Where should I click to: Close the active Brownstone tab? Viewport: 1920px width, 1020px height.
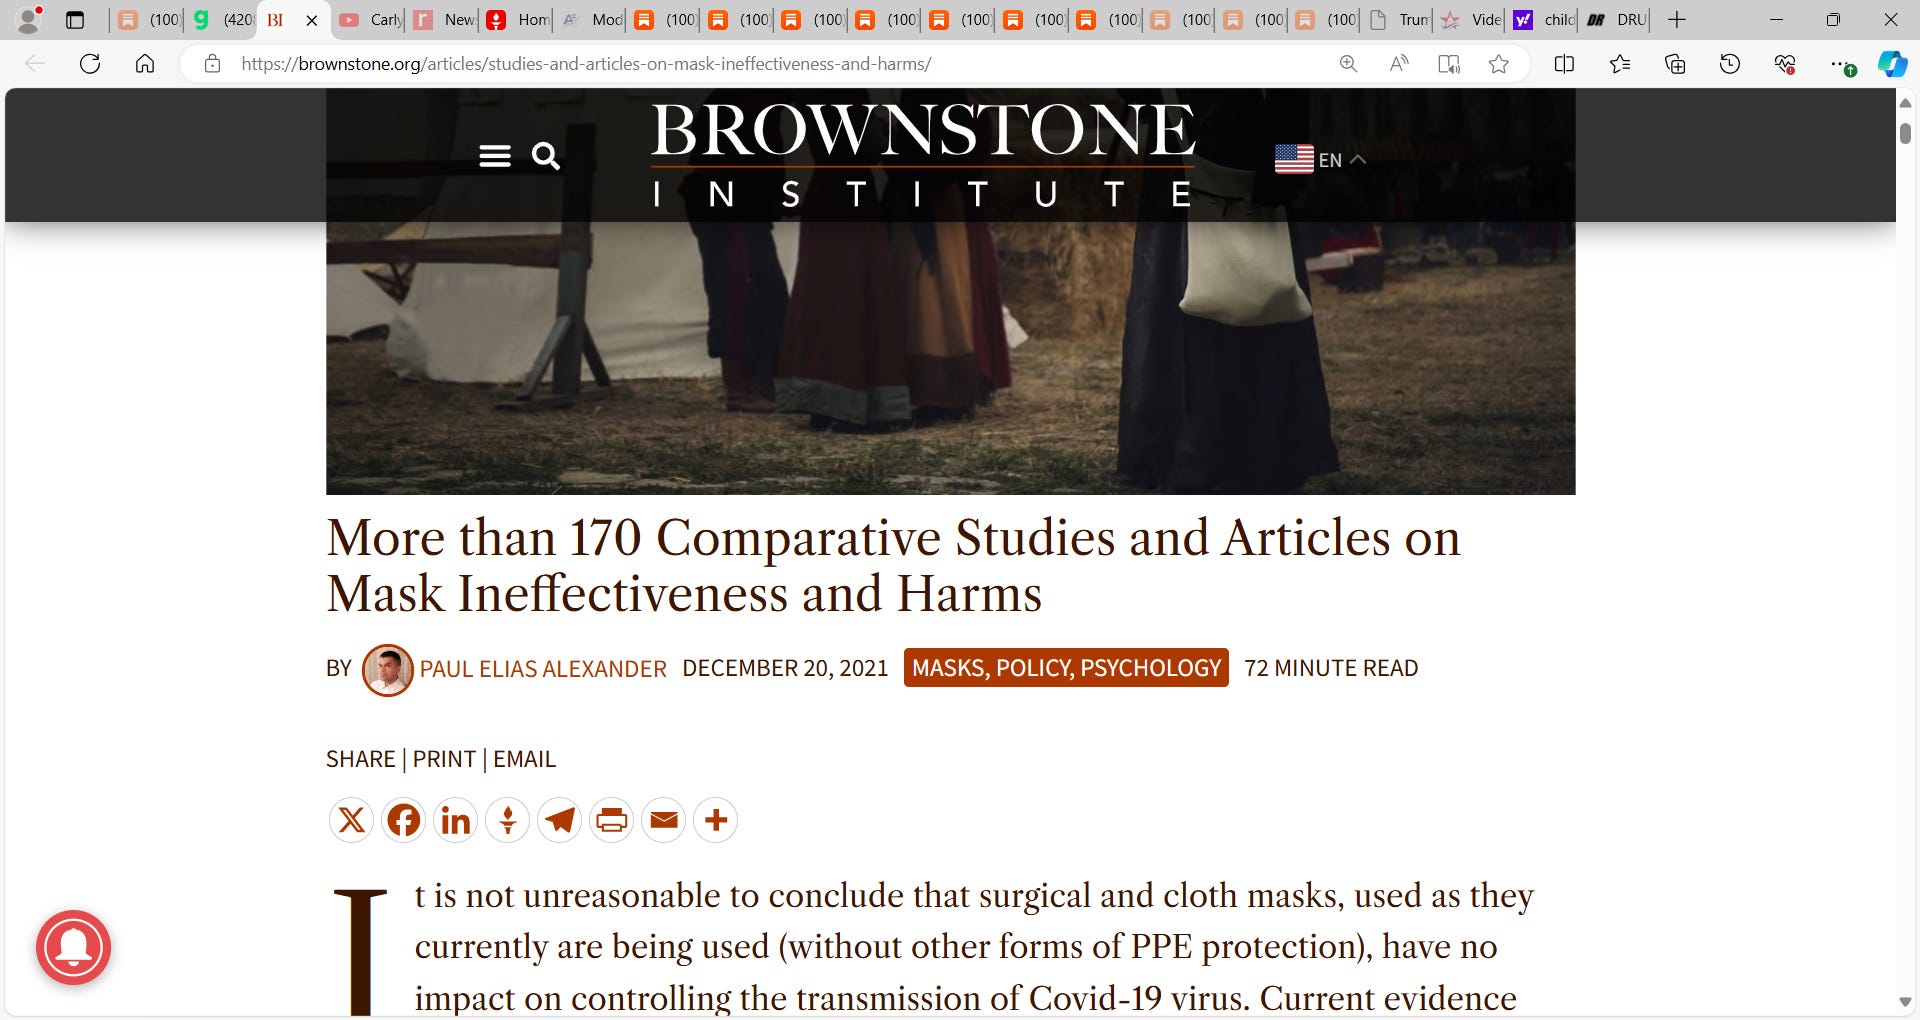[x=312, y=20]
